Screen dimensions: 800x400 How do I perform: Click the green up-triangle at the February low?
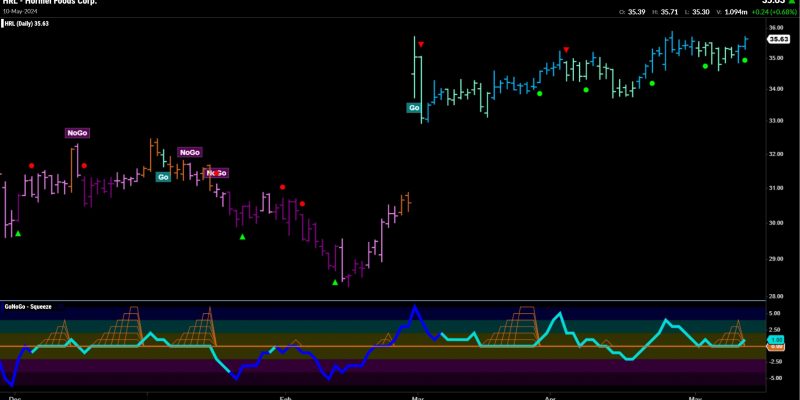pos(335,282)
